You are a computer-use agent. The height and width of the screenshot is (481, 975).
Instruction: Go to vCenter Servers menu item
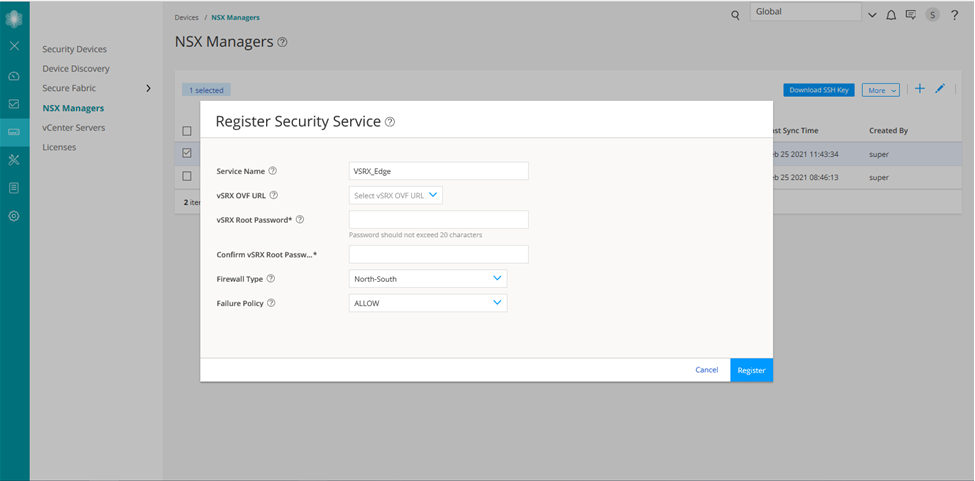tap(73, 128)
